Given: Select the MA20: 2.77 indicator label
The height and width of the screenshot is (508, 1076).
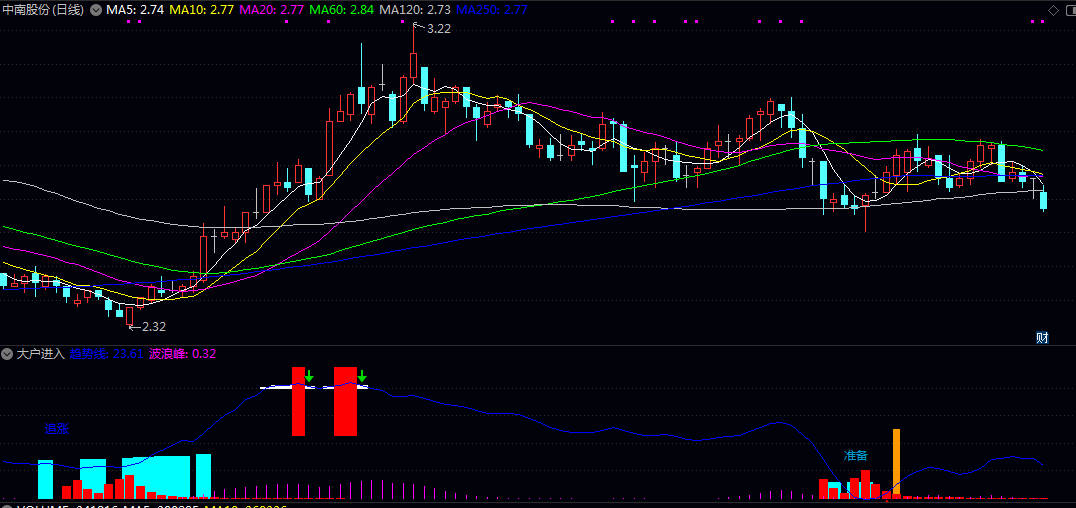Looking at the screenshot, I should 272,10.
